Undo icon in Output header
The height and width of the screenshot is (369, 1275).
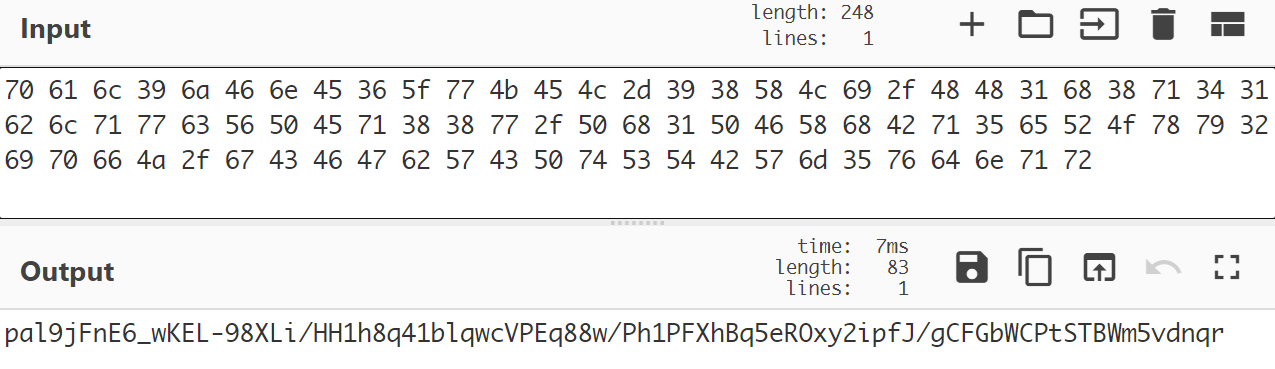coord(1163,267)
